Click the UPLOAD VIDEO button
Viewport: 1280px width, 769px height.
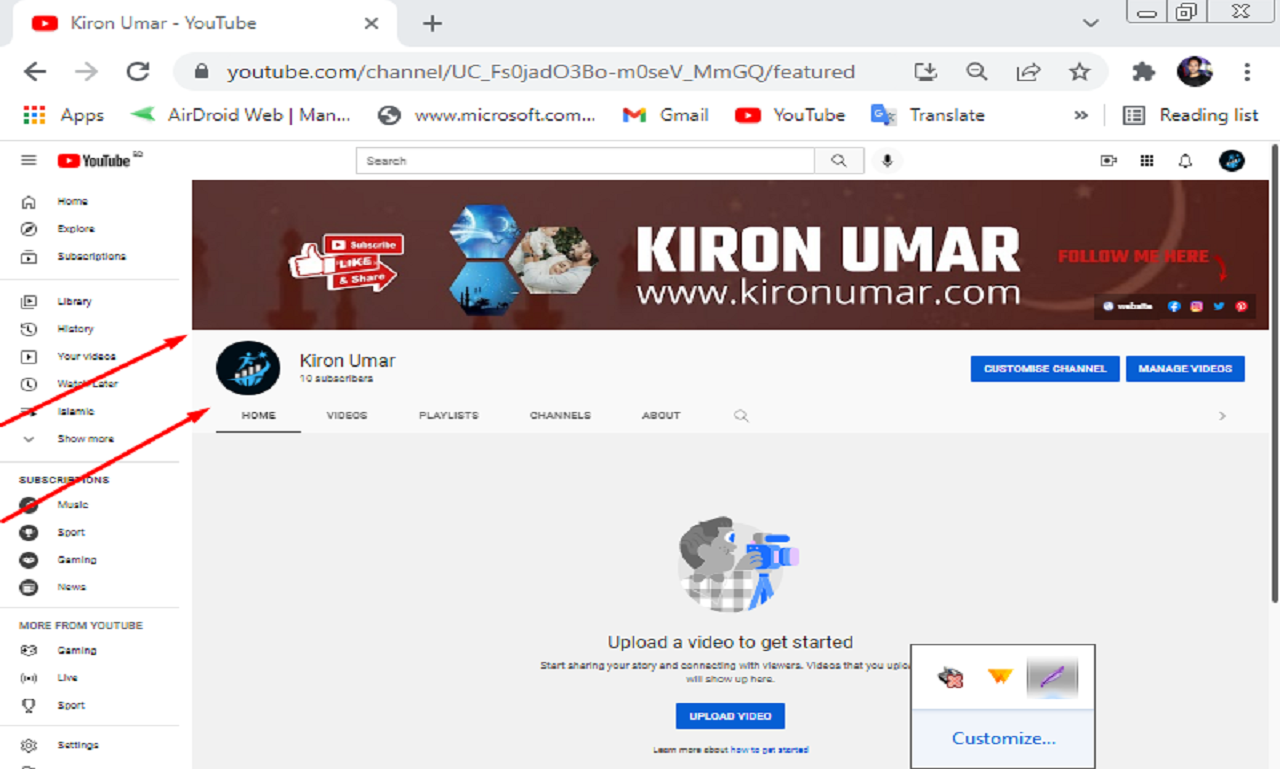pos(730,716)
